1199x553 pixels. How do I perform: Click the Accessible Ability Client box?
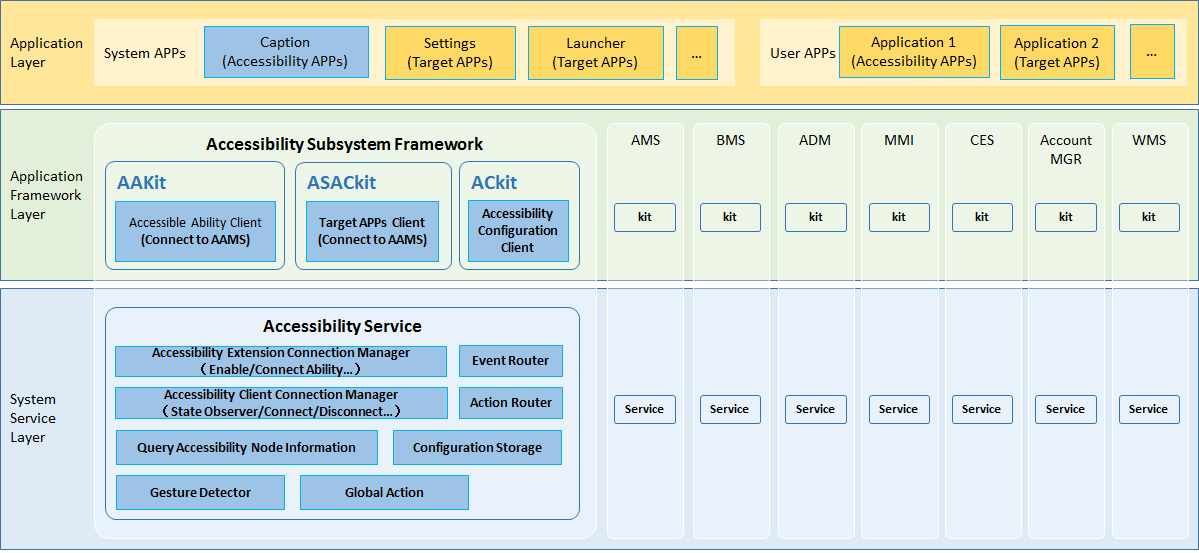(x=195, y=232)
